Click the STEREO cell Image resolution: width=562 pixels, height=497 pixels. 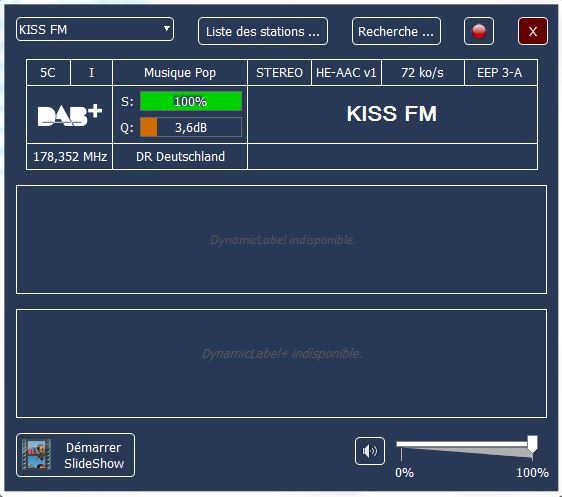point(279,73)
